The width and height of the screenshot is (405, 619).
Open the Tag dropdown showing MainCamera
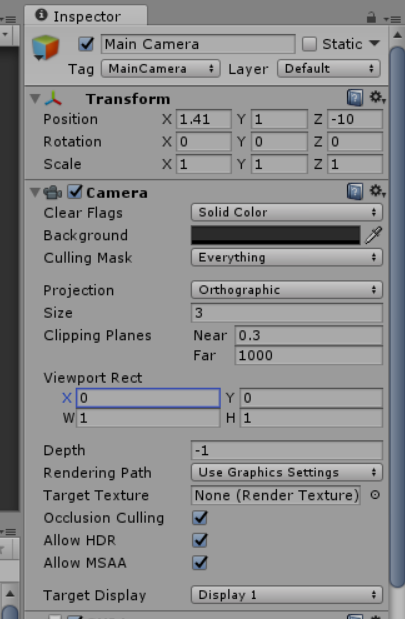tap(161, 69)
